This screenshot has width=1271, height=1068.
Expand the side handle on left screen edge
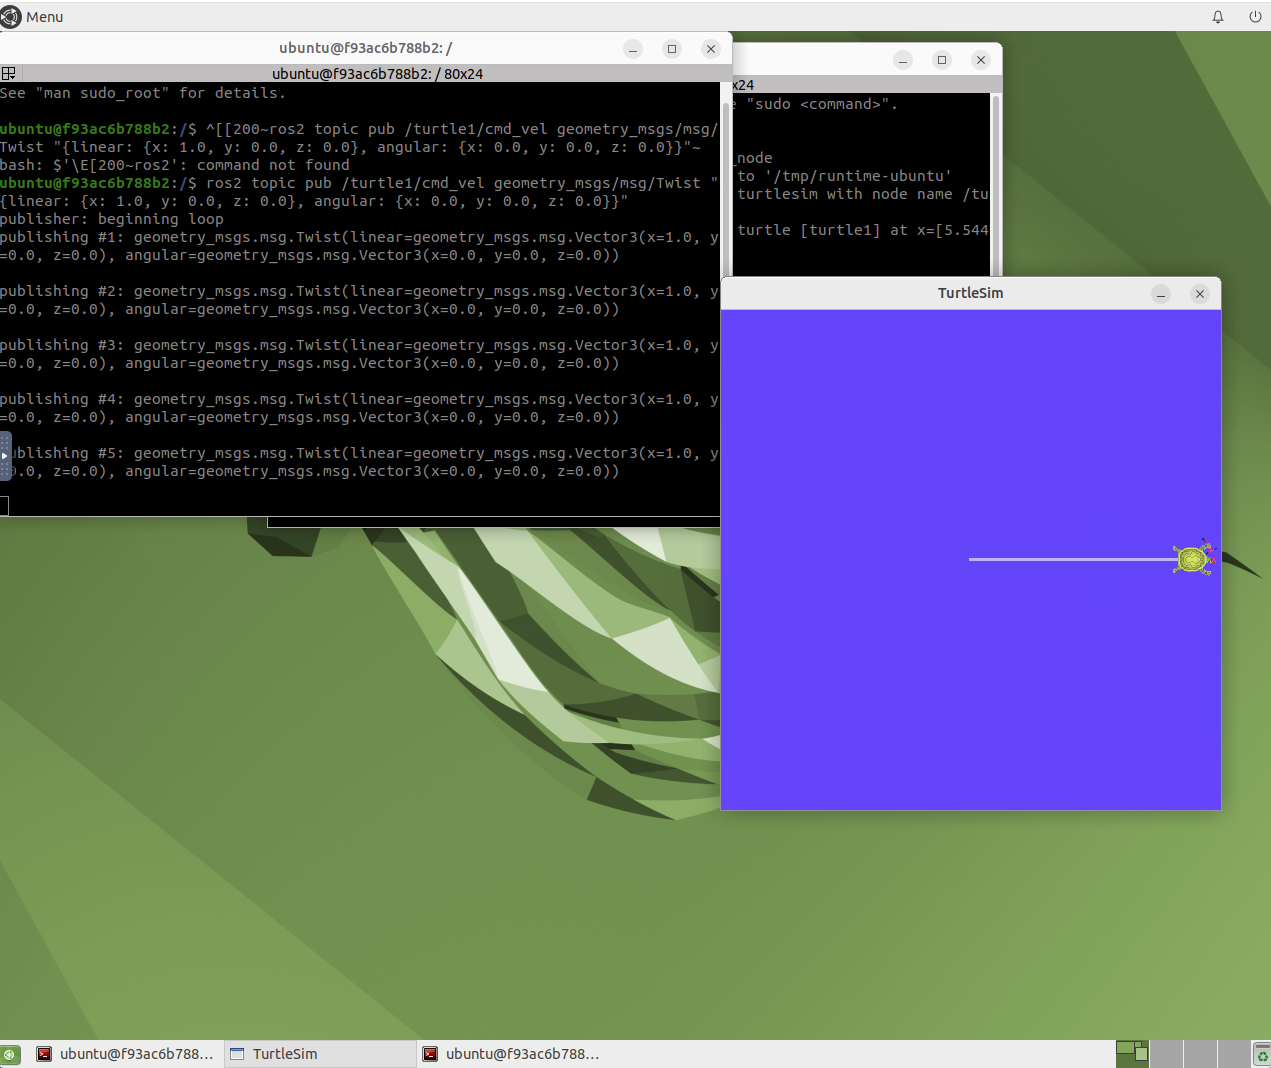tap(5, 456)
